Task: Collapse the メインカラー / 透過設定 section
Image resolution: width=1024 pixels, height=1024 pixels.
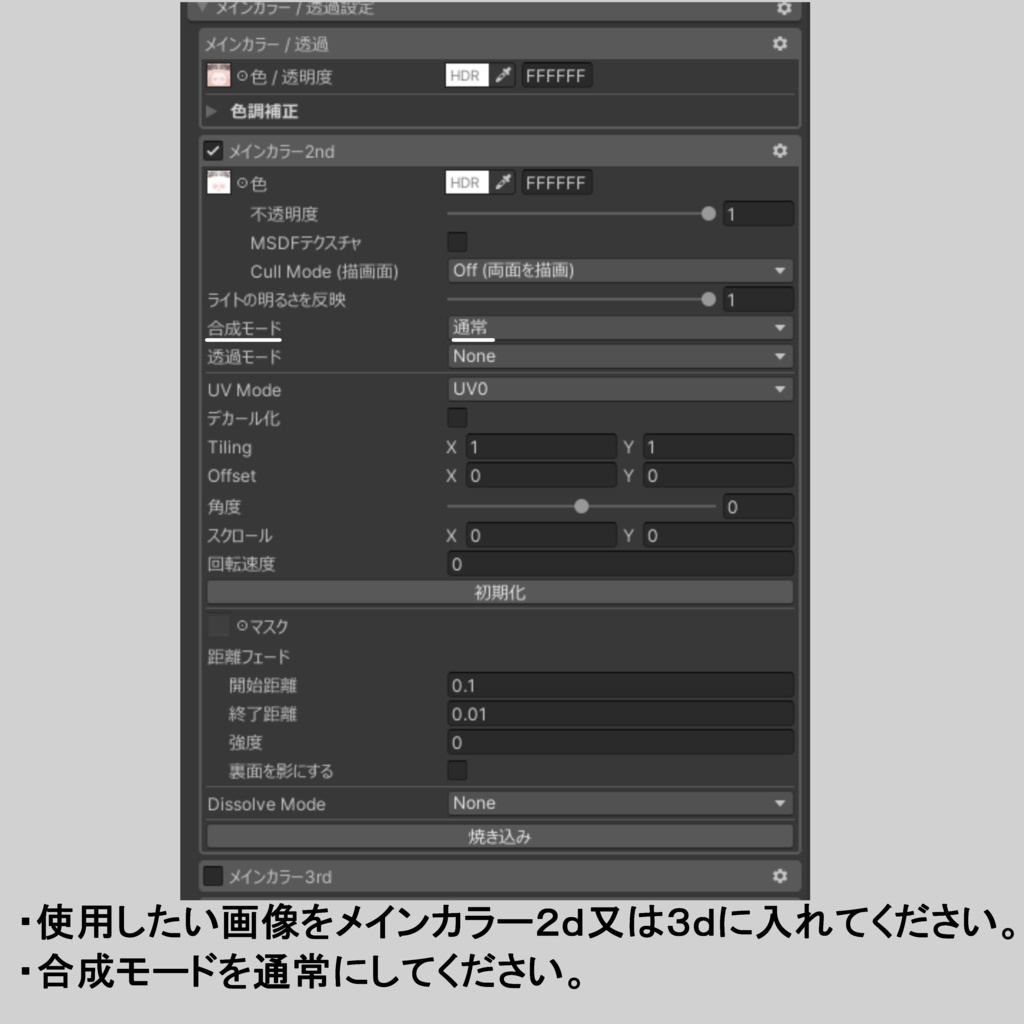Action: click(x=202, y=7)
